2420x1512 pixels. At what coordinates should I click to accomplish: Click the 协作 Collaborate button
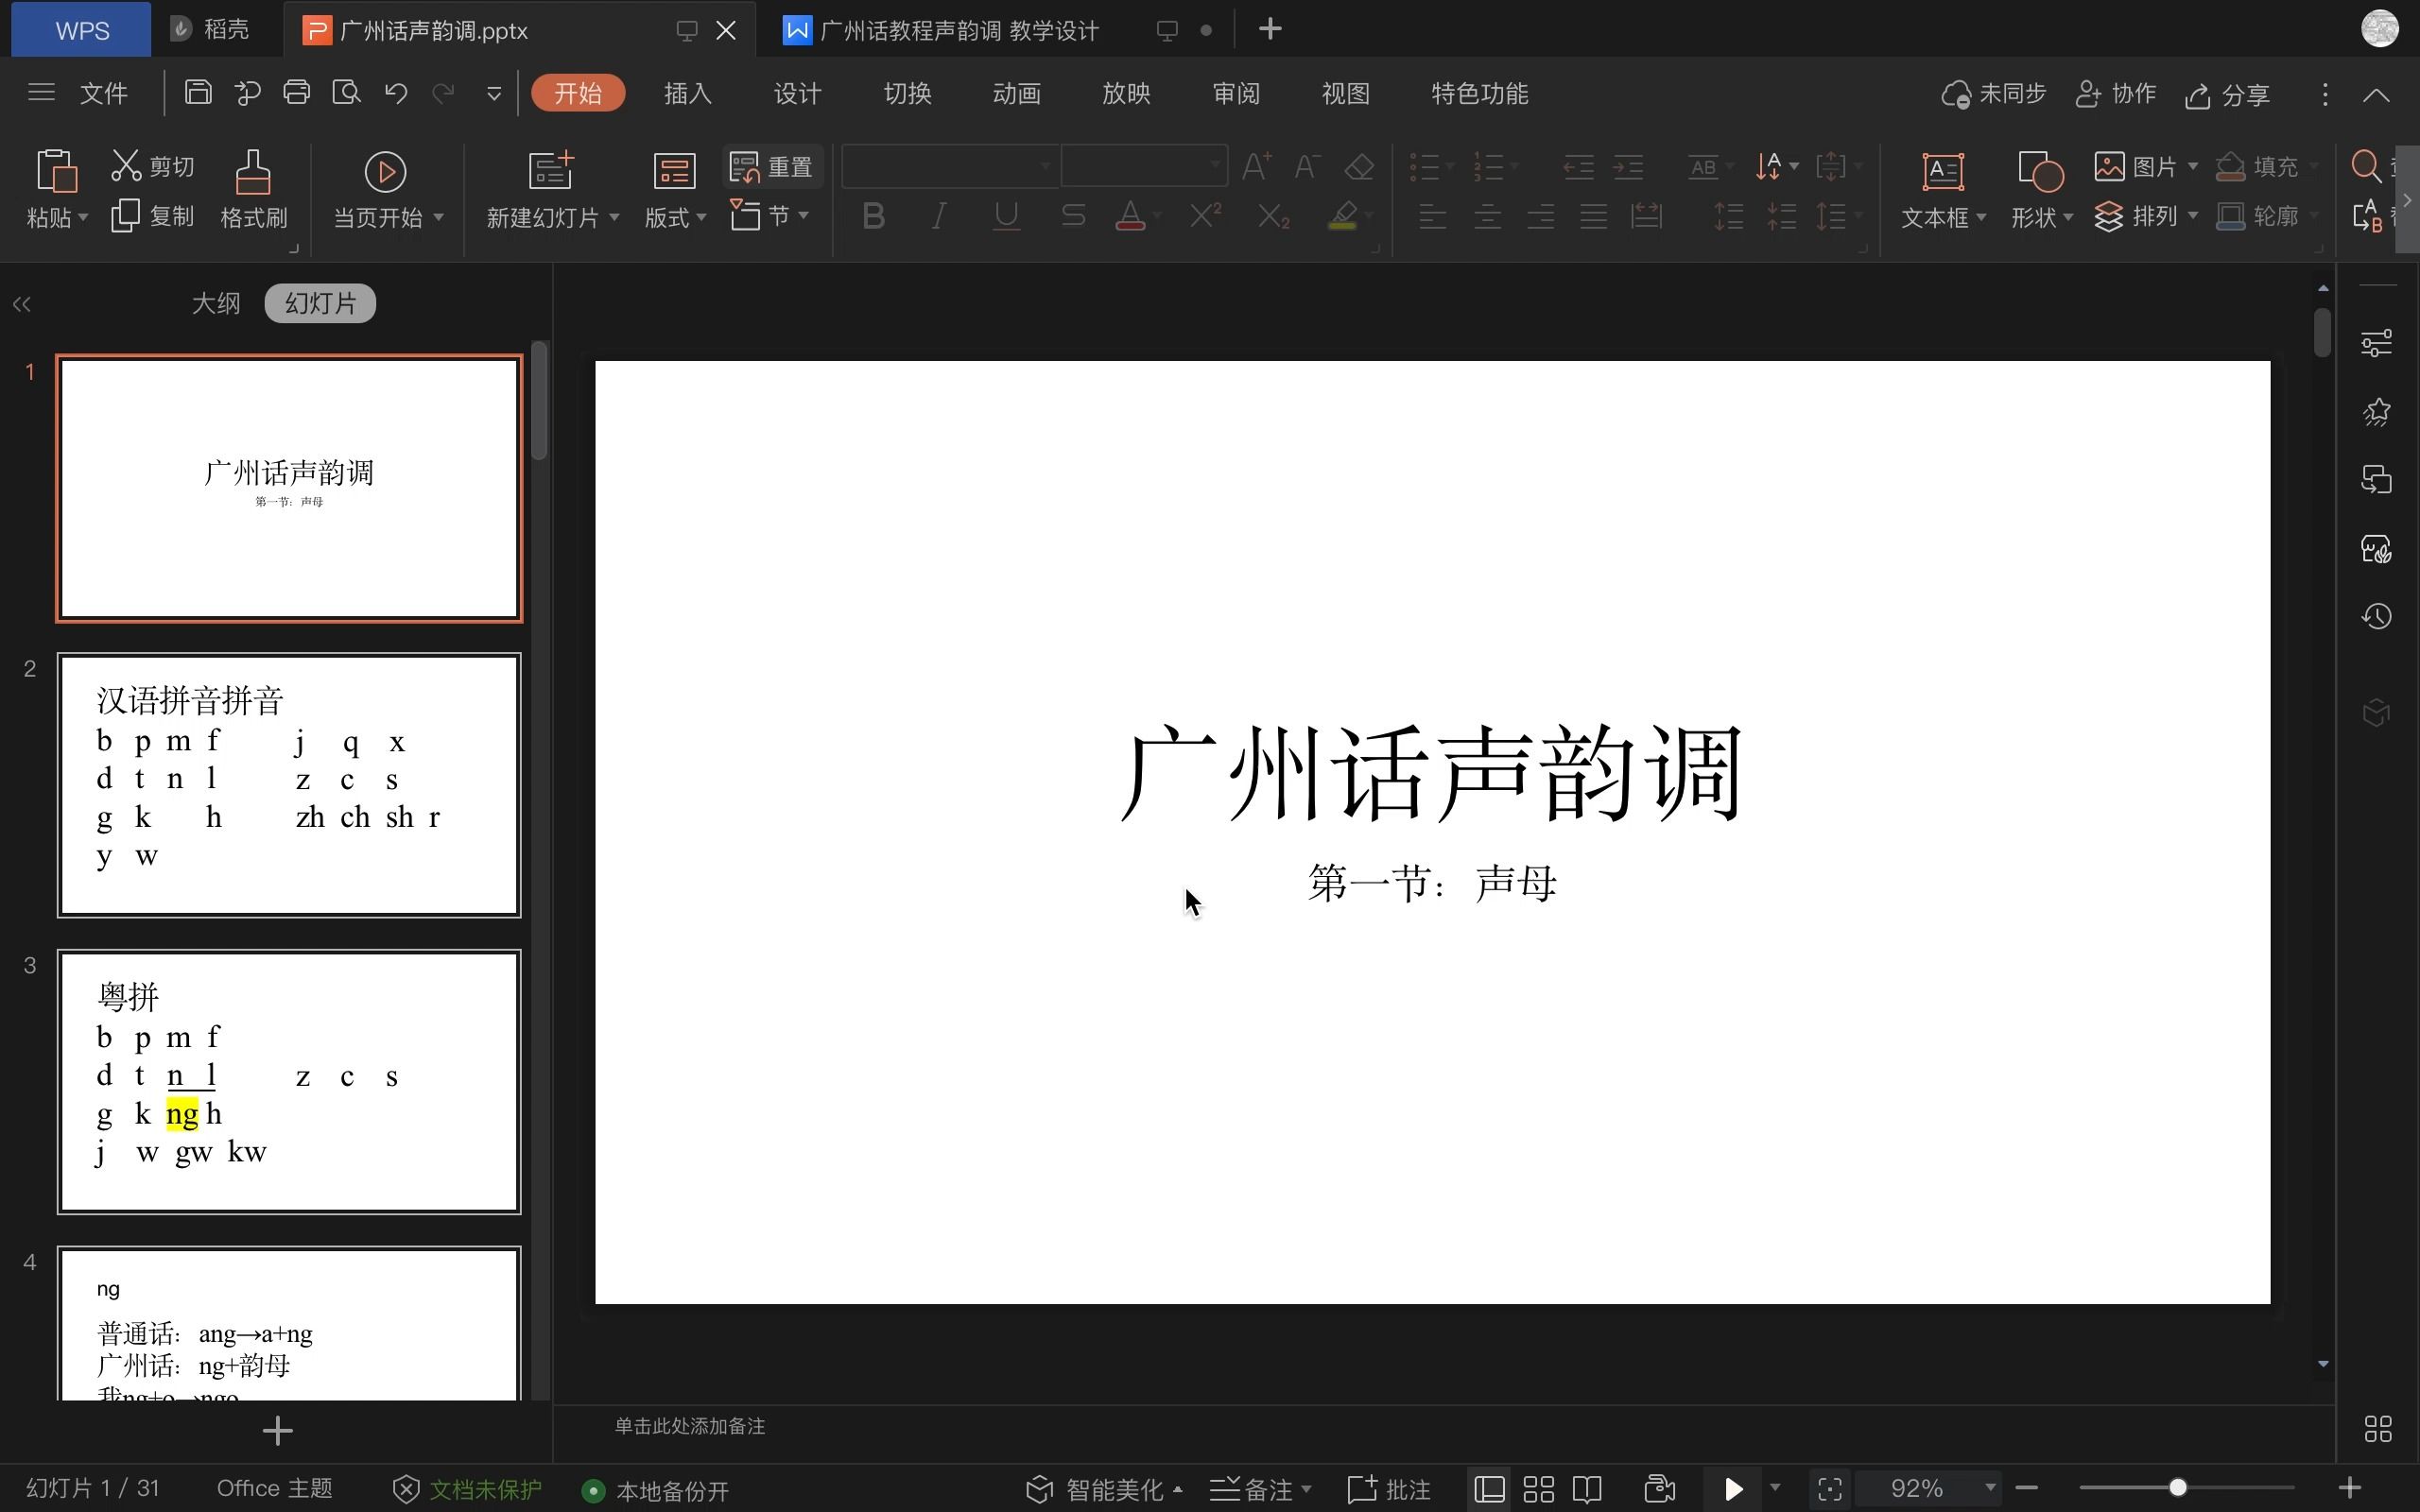point(2116,94)
